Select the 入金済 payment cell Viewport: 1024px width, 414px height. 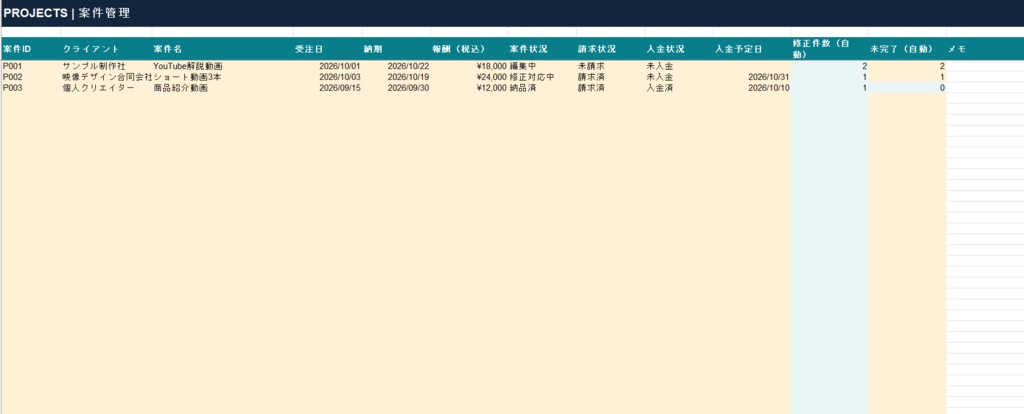(679, 88)
